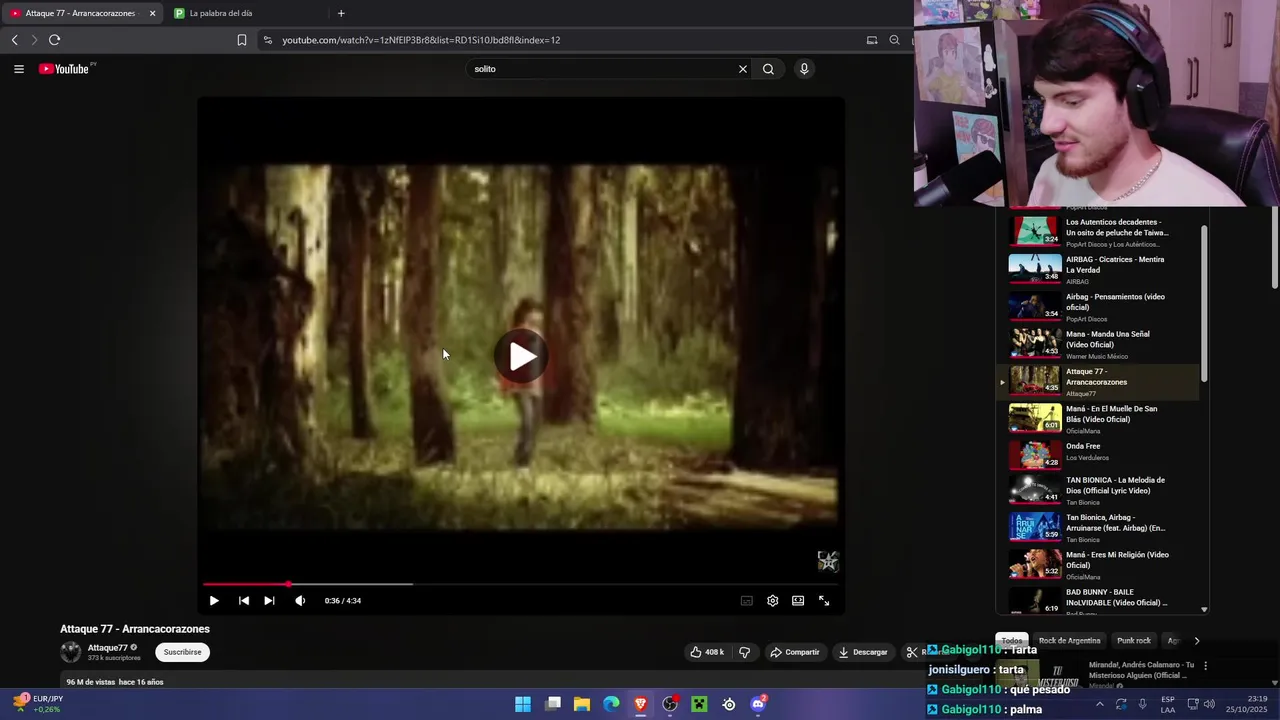
Task: Open the EUR/JPY taskbar widget
Action: point(38,704)
